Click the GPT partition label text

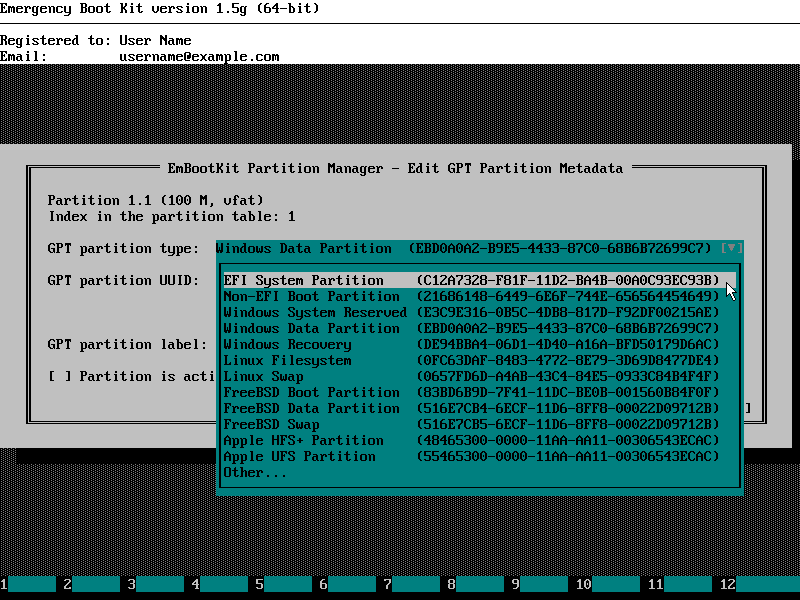[x=127, y=344]
